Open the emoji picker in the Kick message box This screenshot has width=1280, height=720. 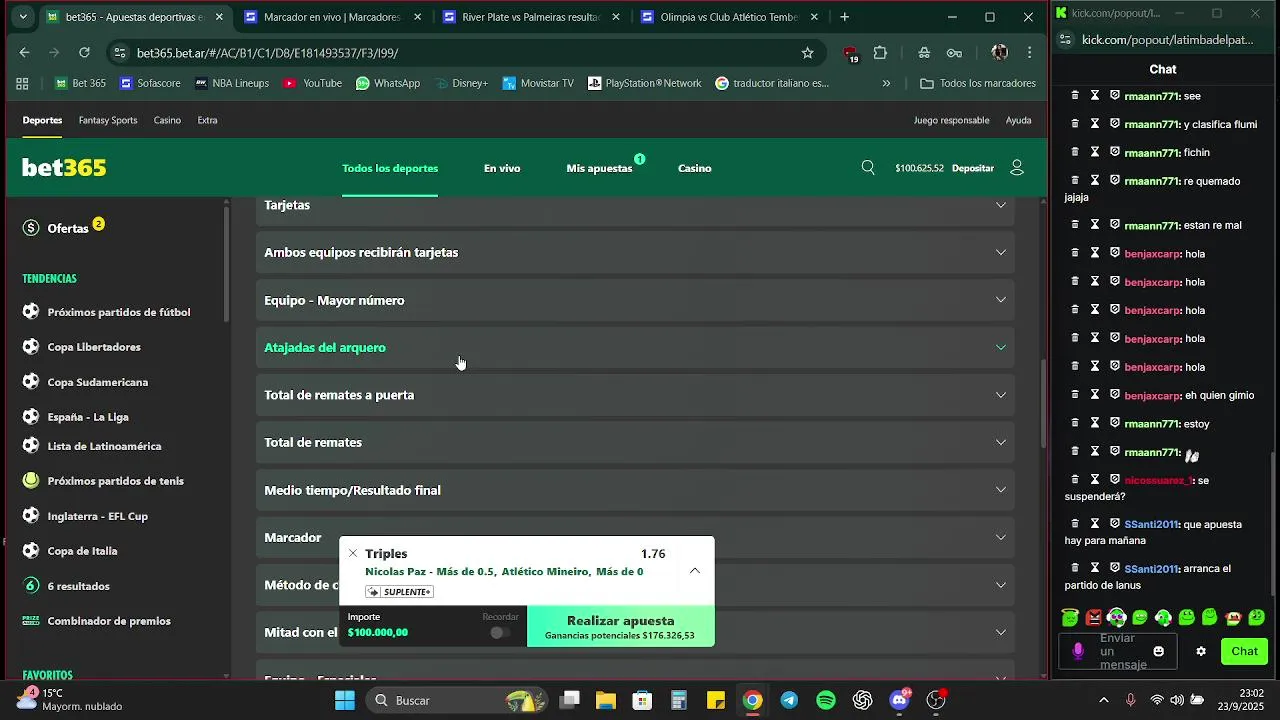pyautogui.click(x=1159, y=651)
